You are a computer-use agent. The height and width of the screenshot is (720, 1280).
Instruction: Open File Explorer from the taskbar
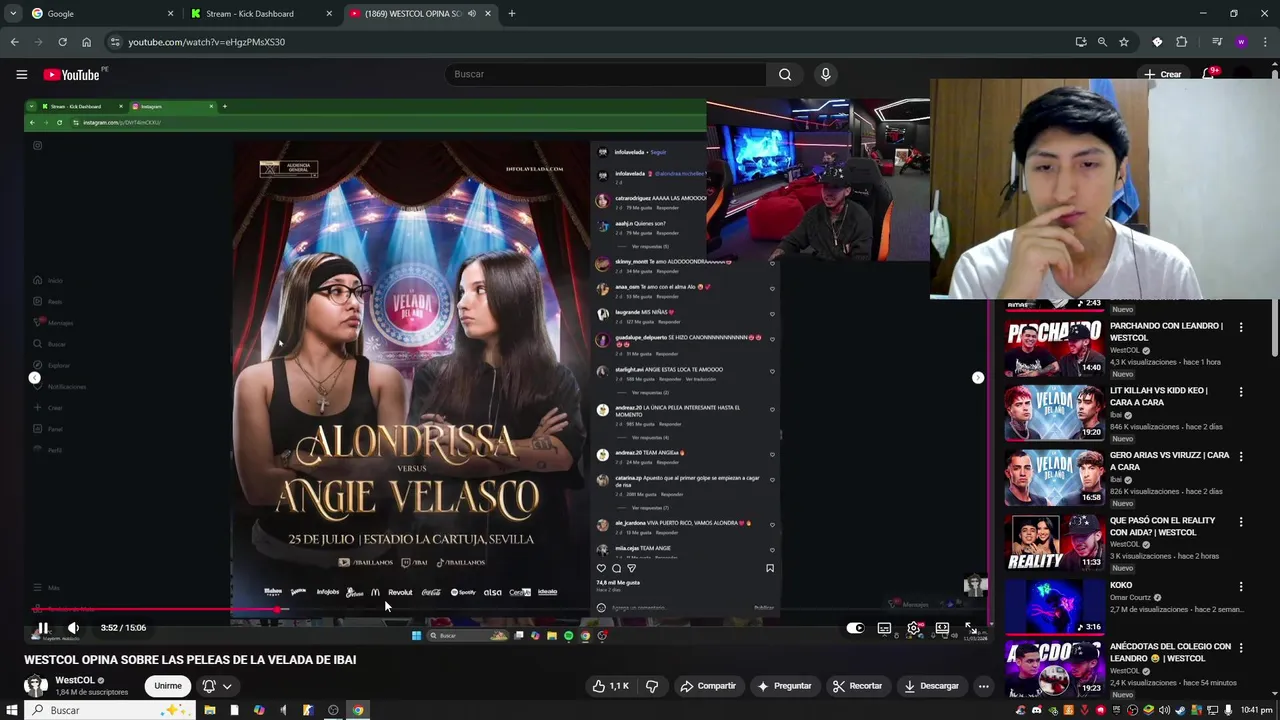[210, 710]
